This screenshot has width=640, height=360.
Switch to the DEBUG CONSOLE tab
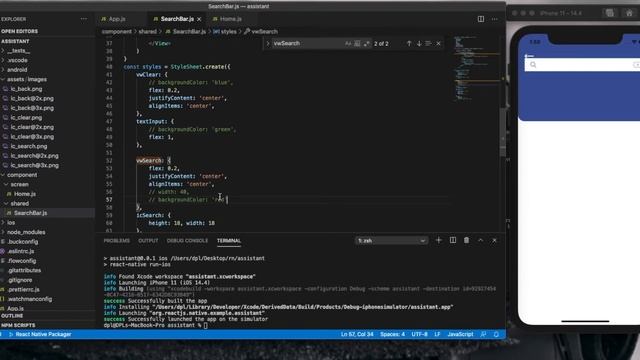pyautogui.click(x=187, y=241)
